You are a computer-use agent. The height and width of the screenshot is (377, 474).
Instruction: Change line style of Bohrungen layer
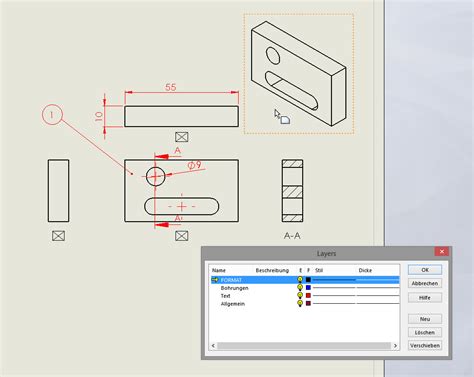pos(334,288)
